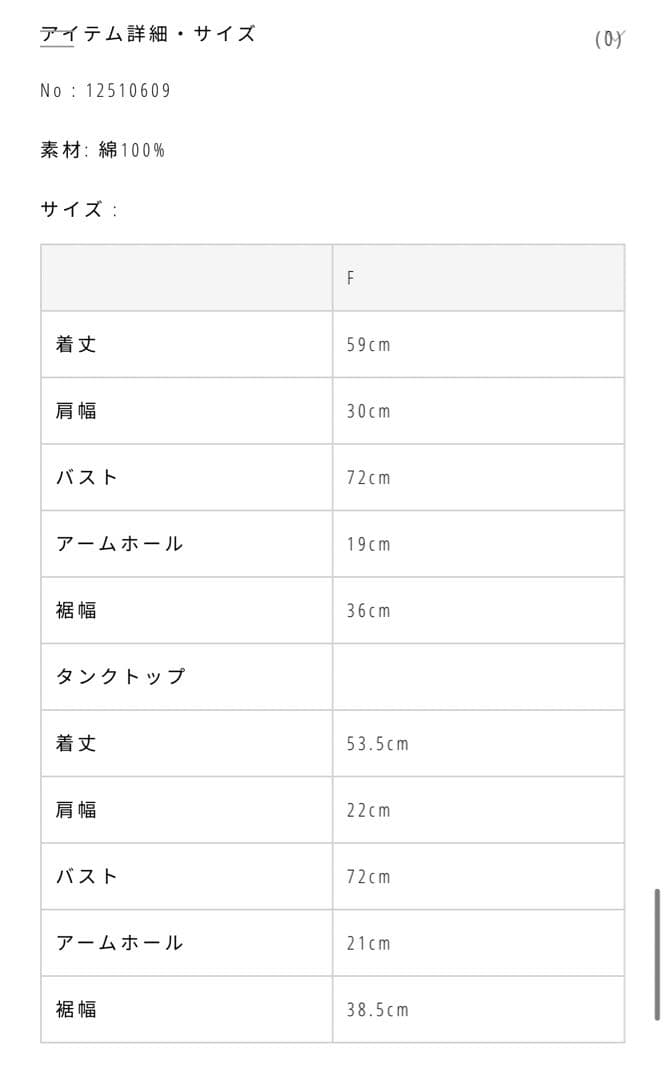Click the 21cm armhole value
The width and height of the screenshot is (666, 1080).
click(x=368, y=943)
